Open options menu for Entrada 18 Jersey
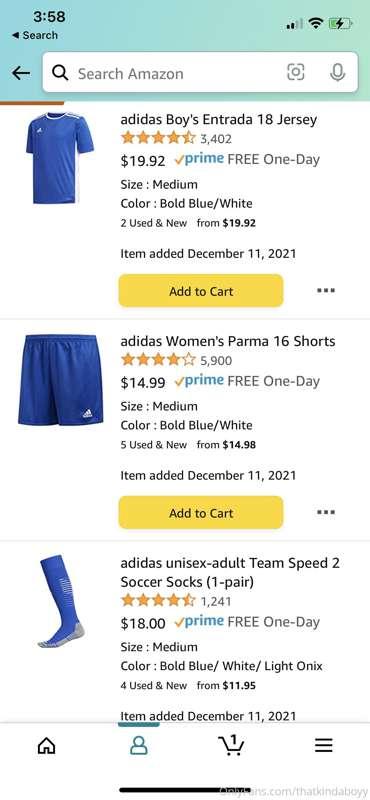370x800 pixels. tap(326, 290)
